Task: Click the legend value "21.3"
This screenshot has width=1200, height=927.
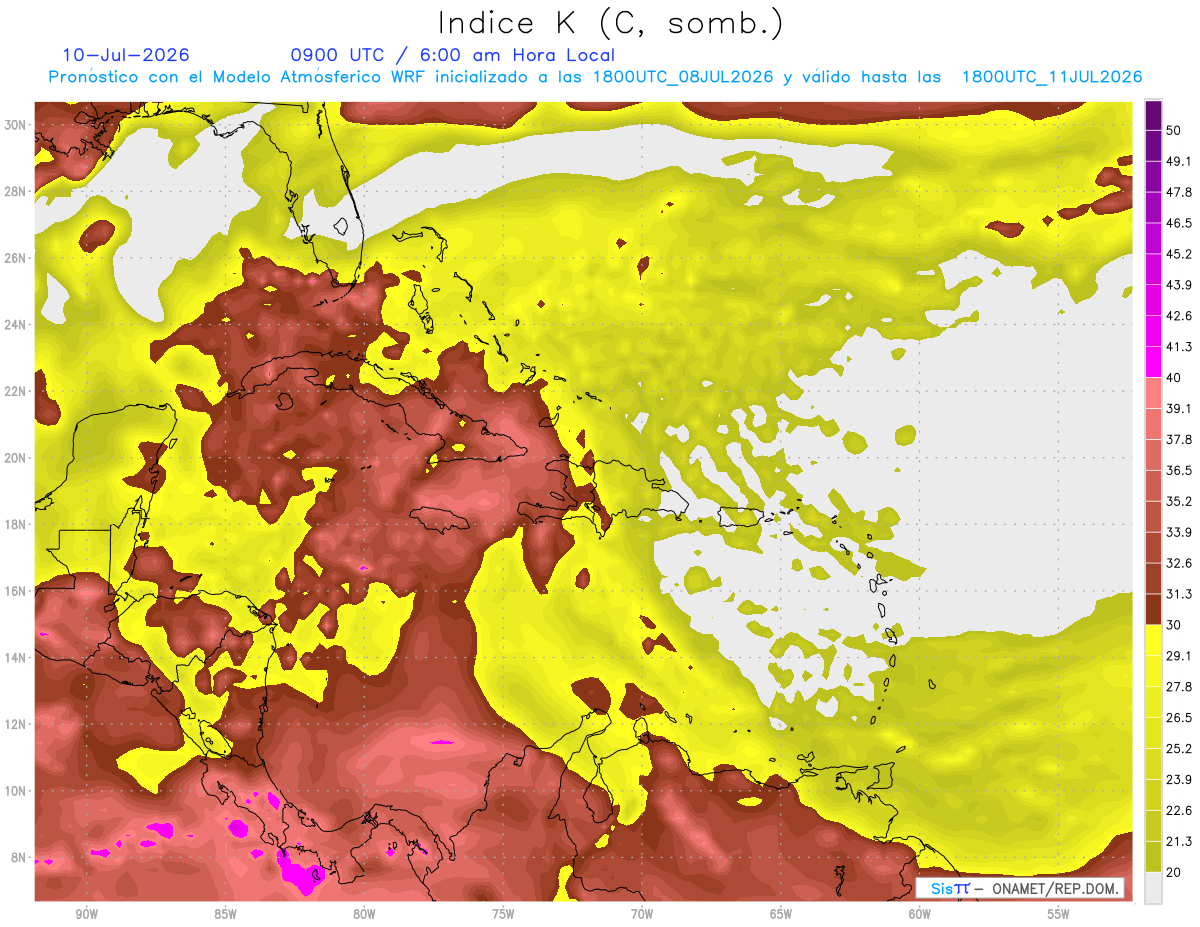Action: pos(1179,842)
